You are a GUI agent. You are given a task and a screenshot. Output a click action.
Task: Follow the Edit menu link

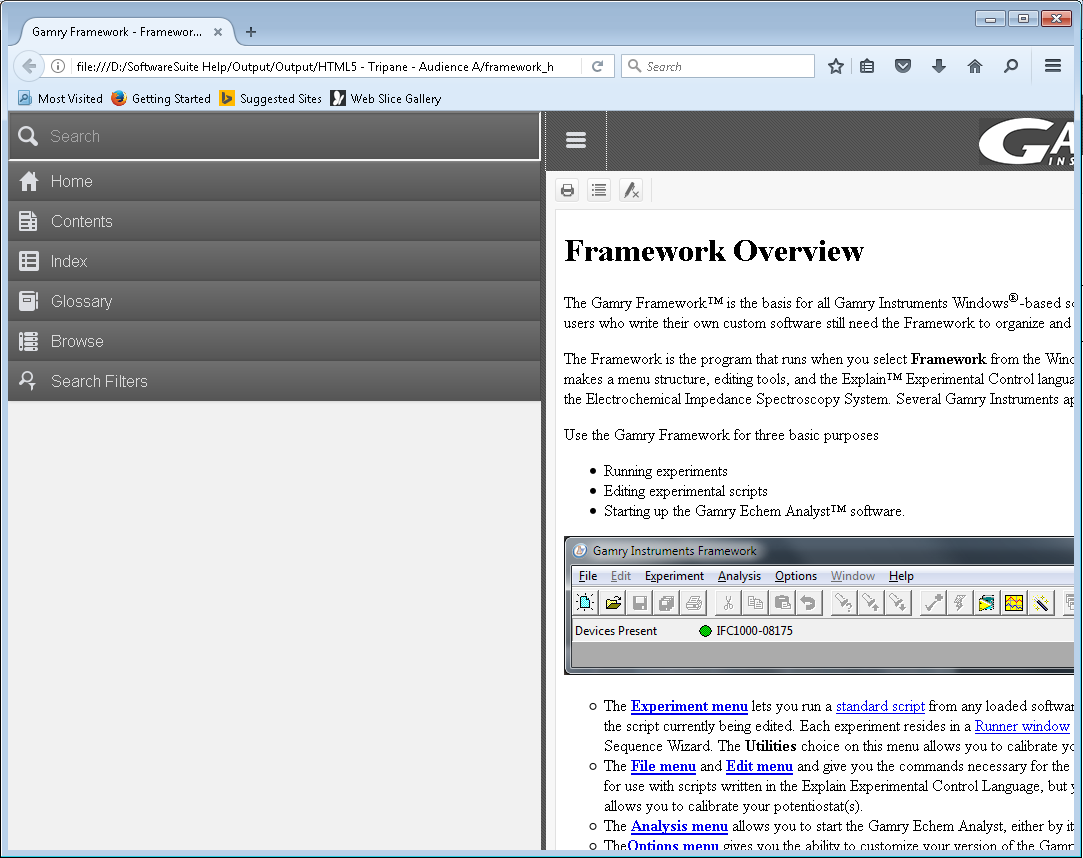tap(759, 766)
